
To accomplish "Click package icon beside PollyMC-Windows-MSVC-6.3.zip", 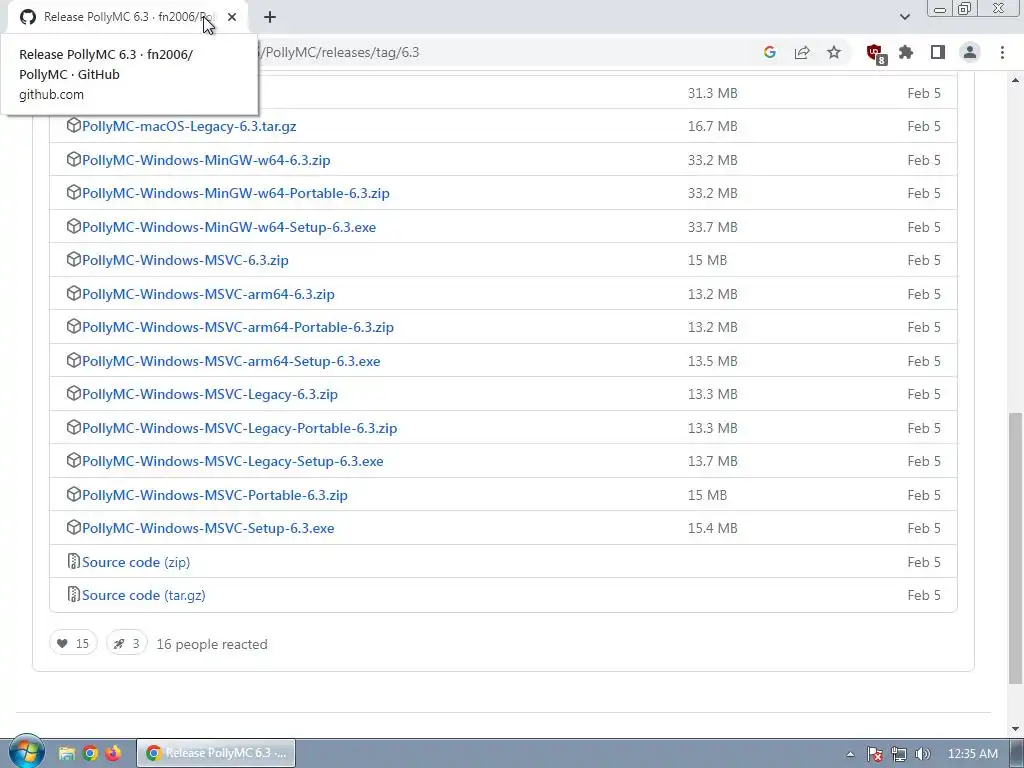I will click(x=74, y=259).
